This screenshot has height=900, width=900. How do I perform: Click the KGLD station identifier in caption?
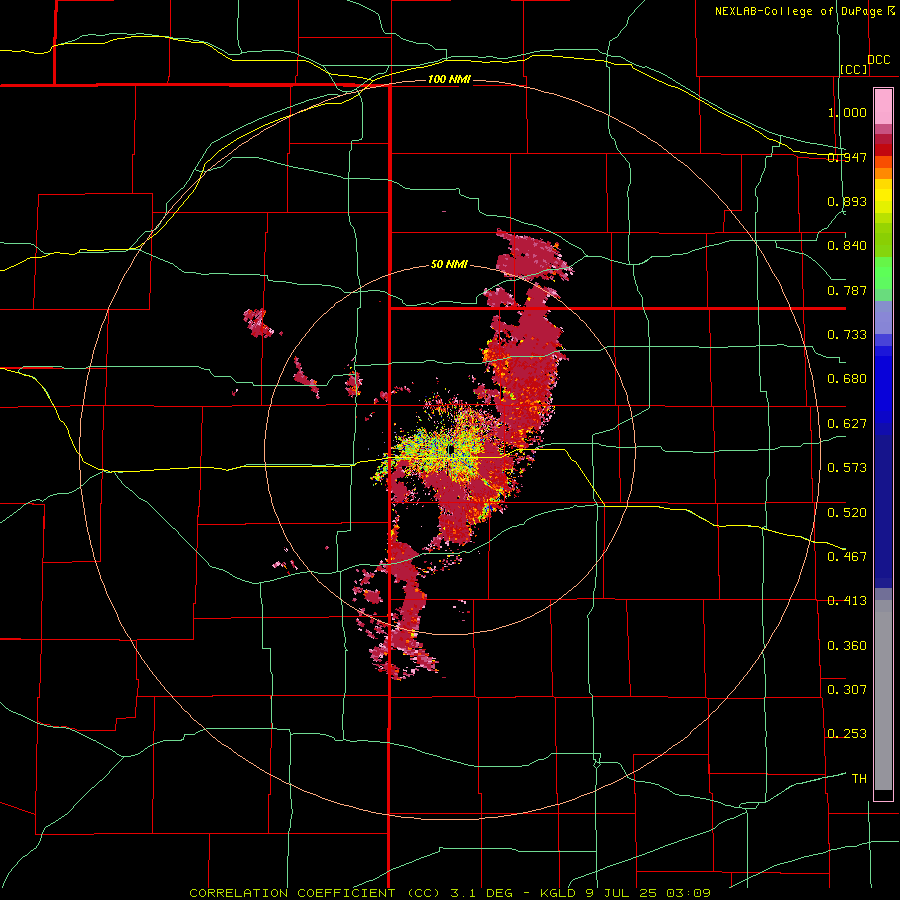[559, 893]
